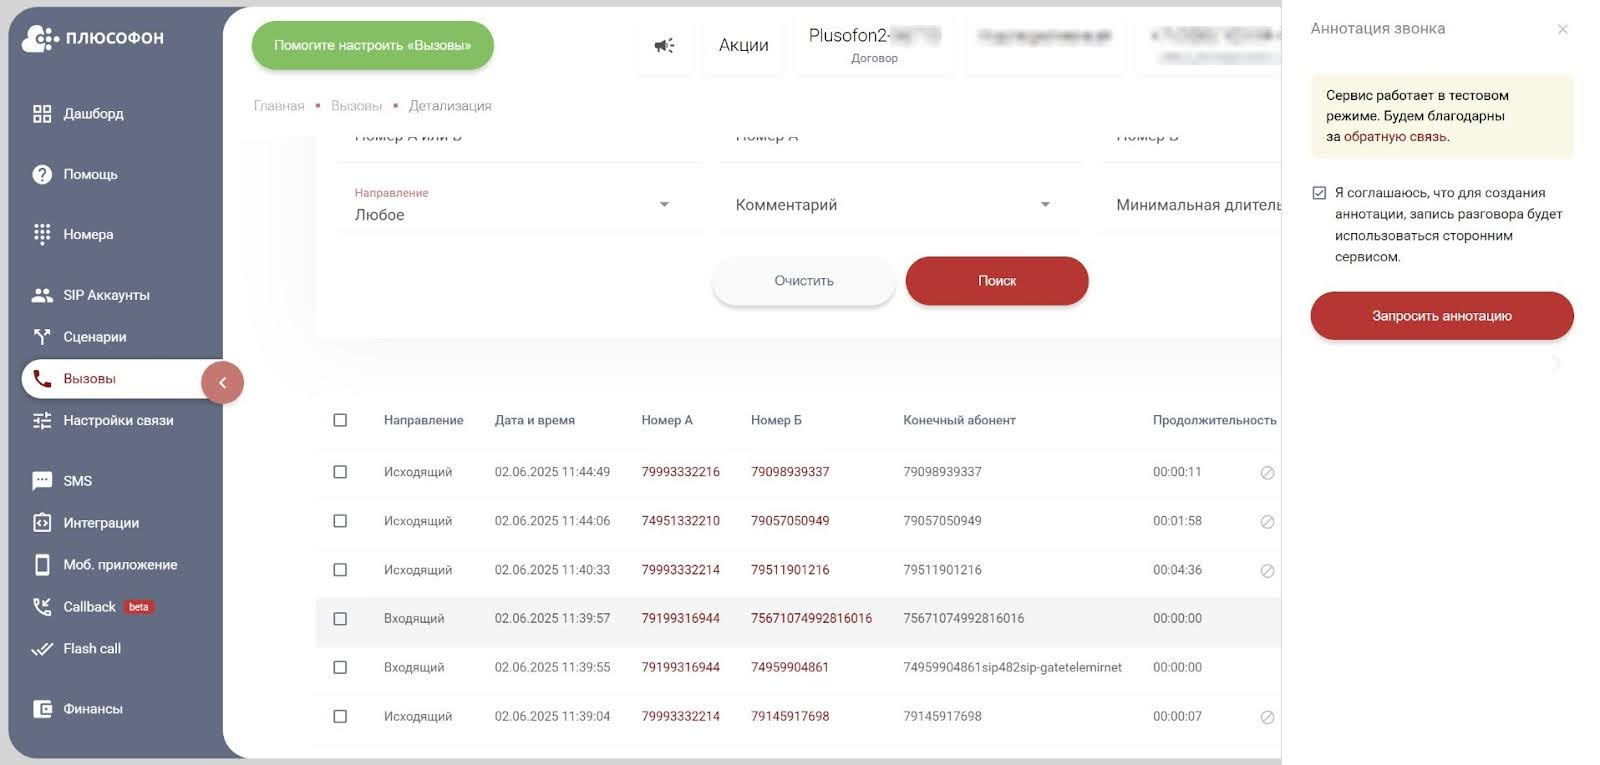
Task: Click the Flash call checkmark icon
Action: [x=42, y=649]
